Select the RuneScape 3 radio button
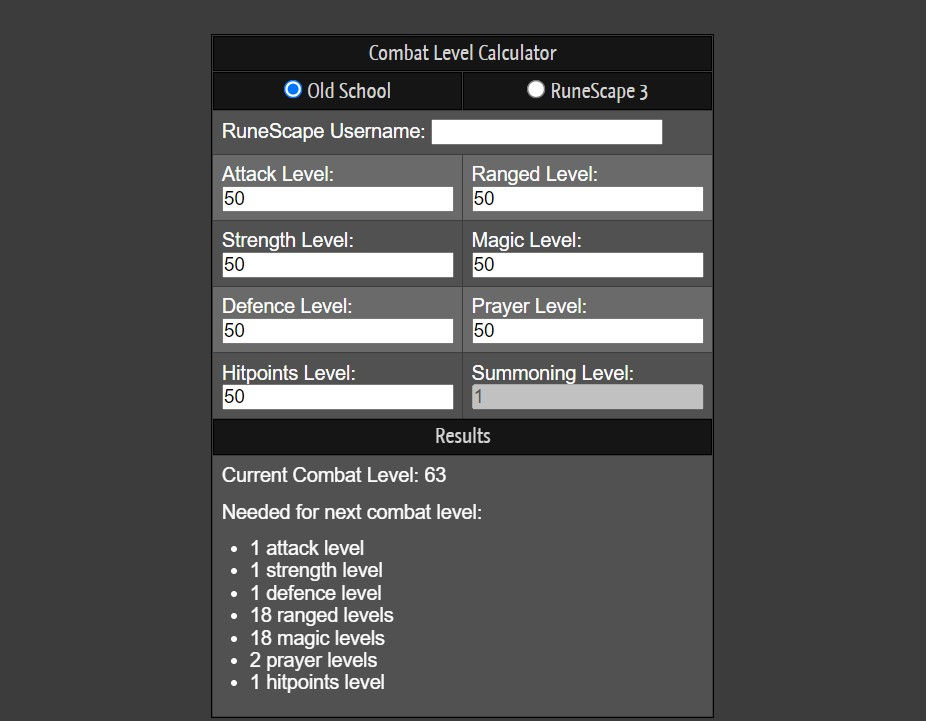926x721 pixels. click(x=536, y=89)
